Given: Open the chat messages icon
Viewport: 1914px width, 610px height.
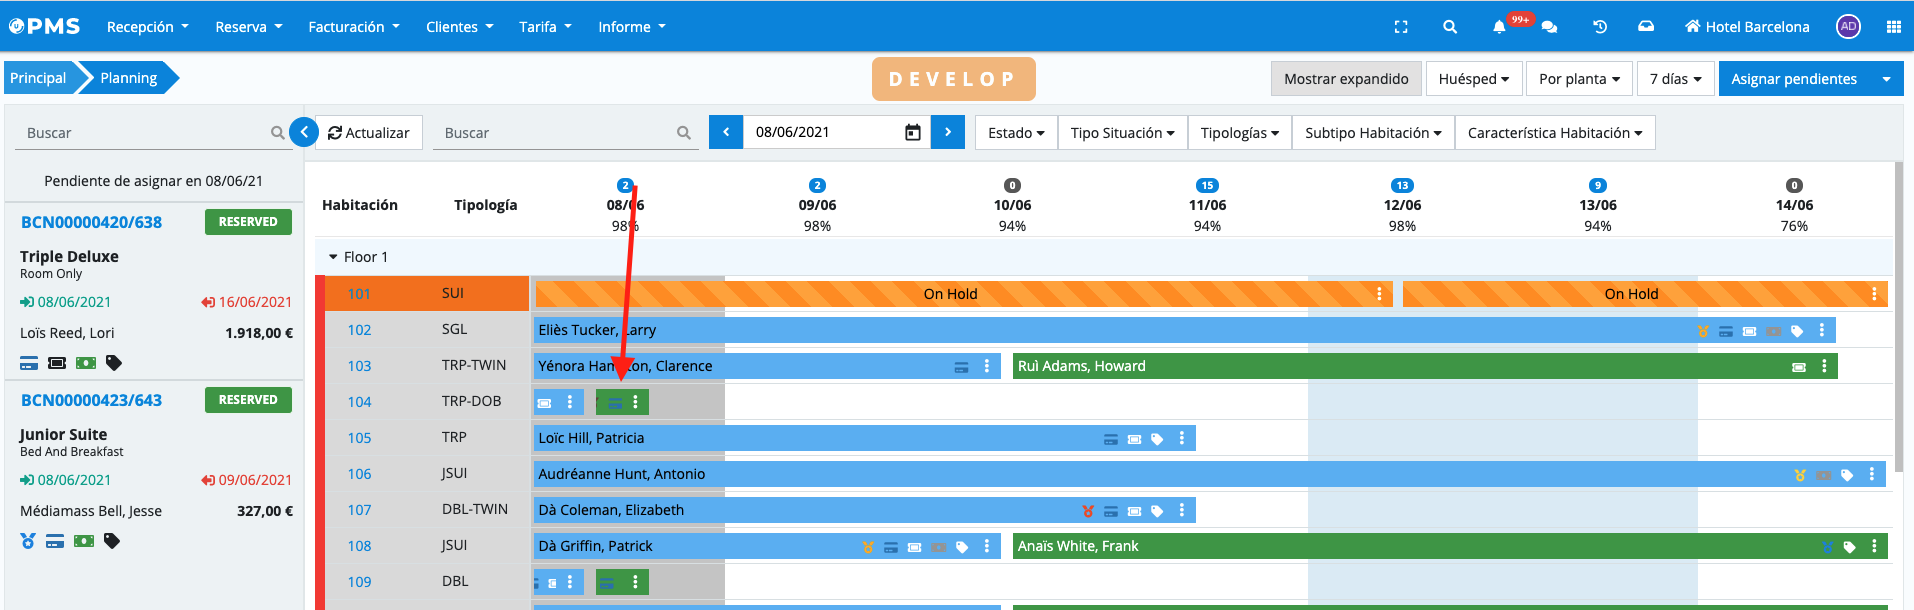Looking at the screenshot, I should [1549, 27].
